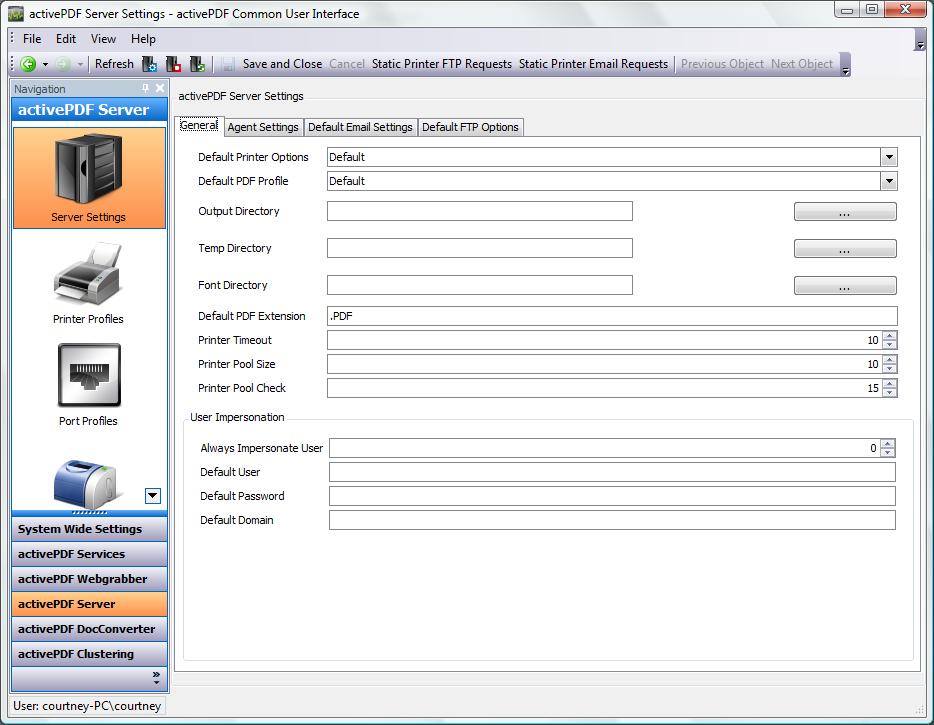Select the activePDF Server section
The image size is (934, 725).
tap(89, 604)
